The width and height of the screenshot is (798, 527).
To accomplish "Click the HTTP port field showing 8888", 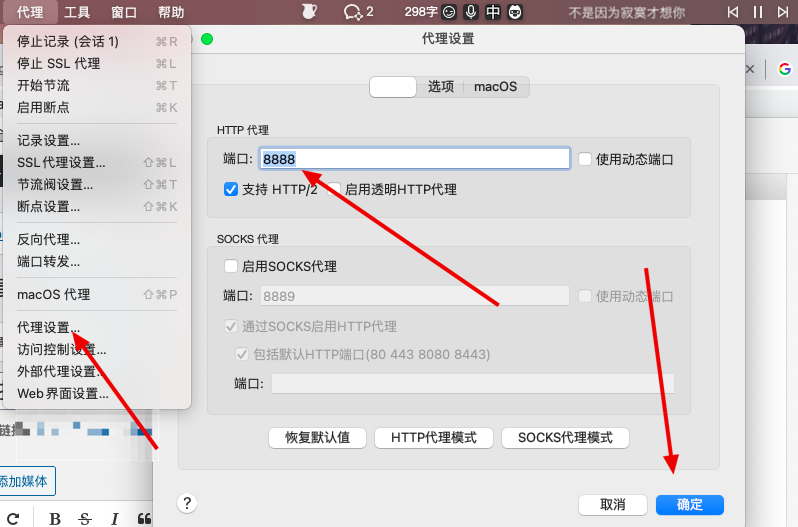I will [x=415, y=159].
